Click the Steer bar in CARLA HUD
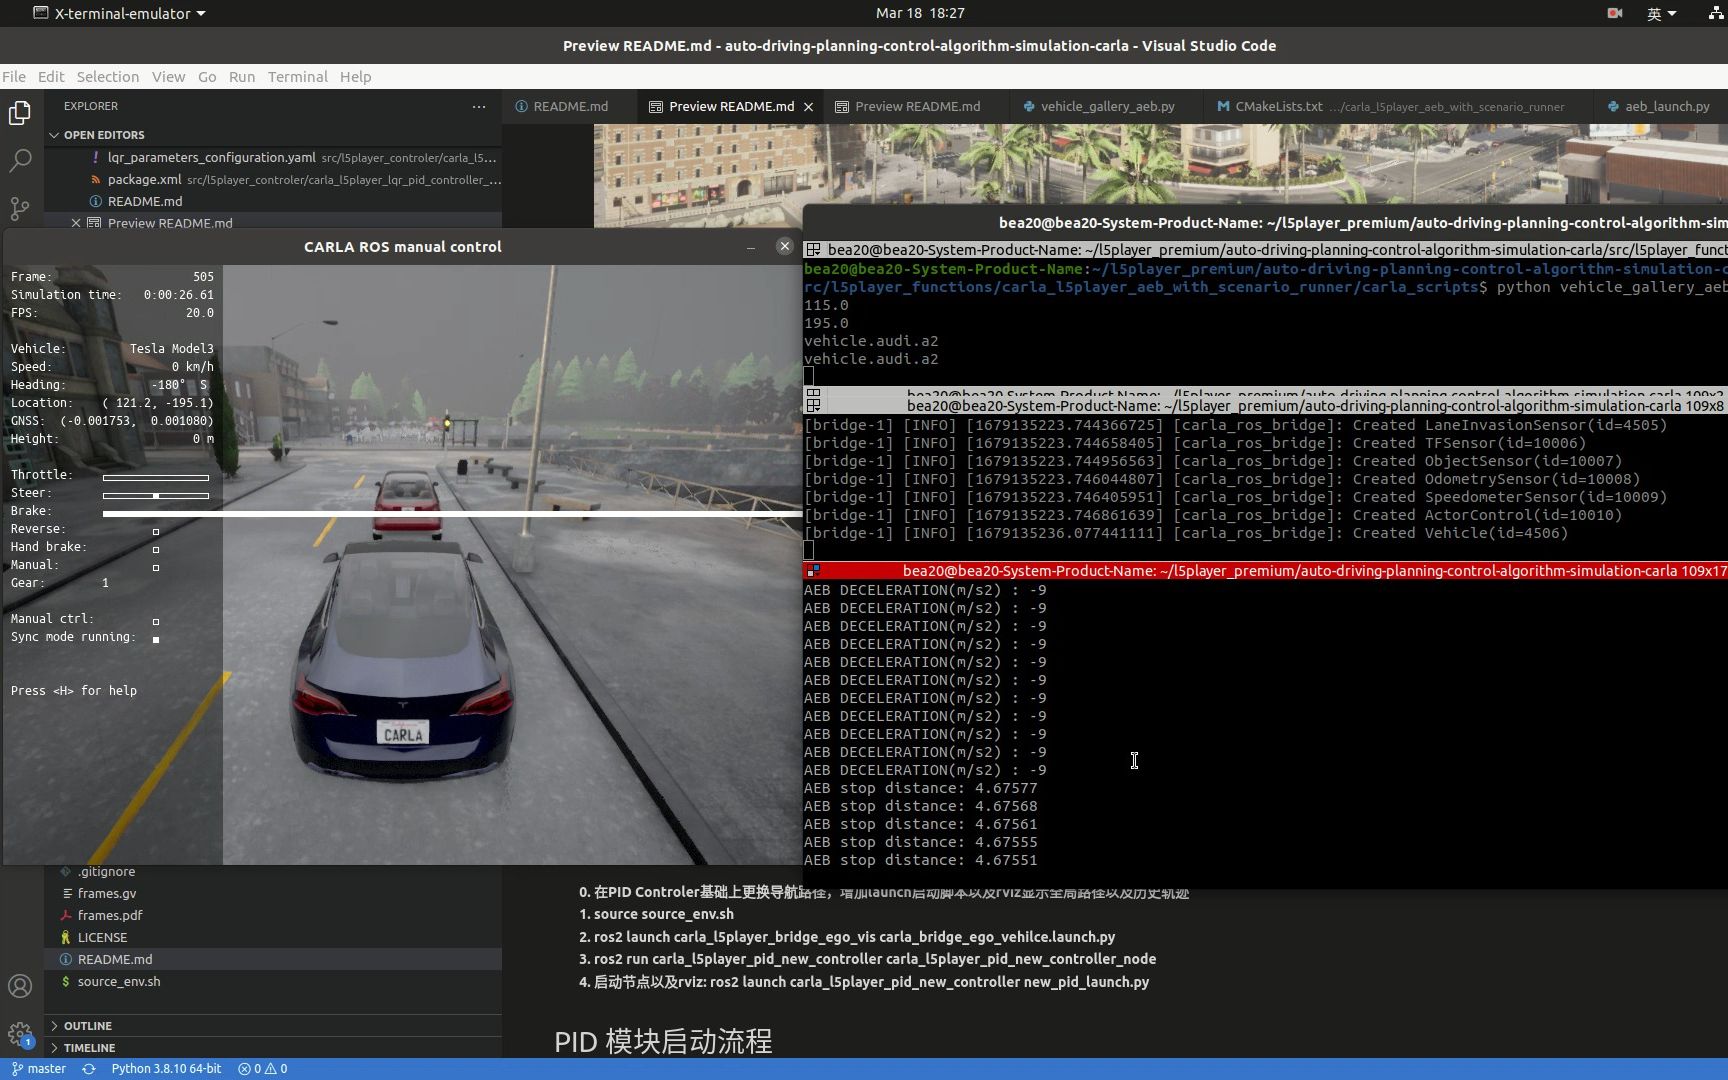 click(x=156, y=495)
